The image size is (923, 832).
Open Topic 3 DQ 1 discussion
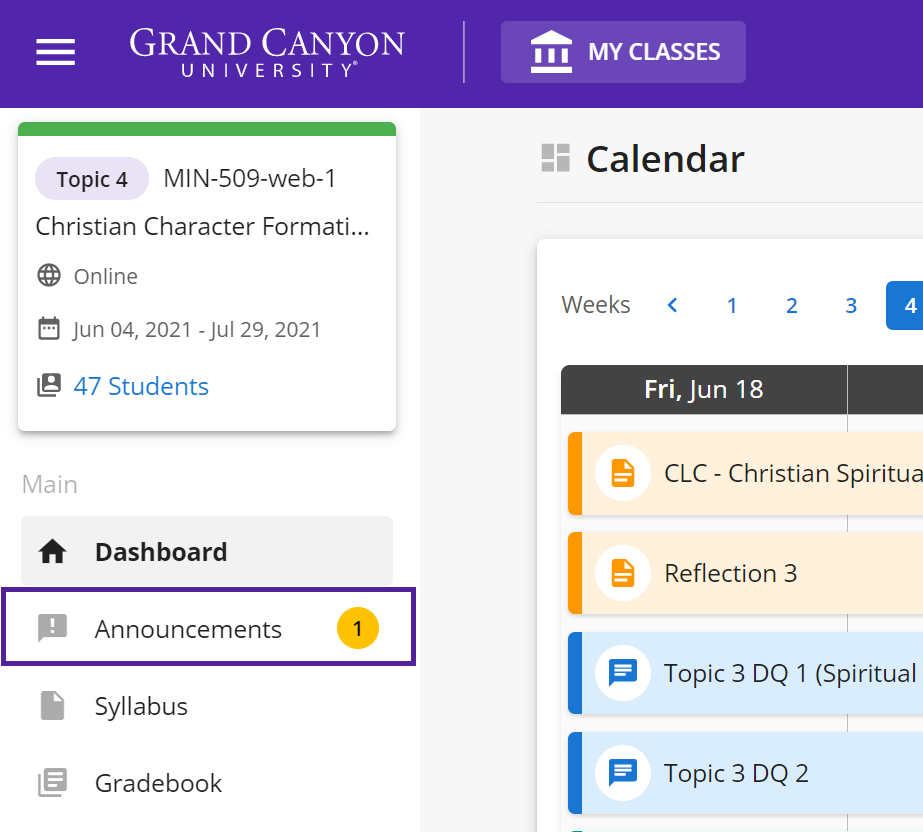[745, 673]
